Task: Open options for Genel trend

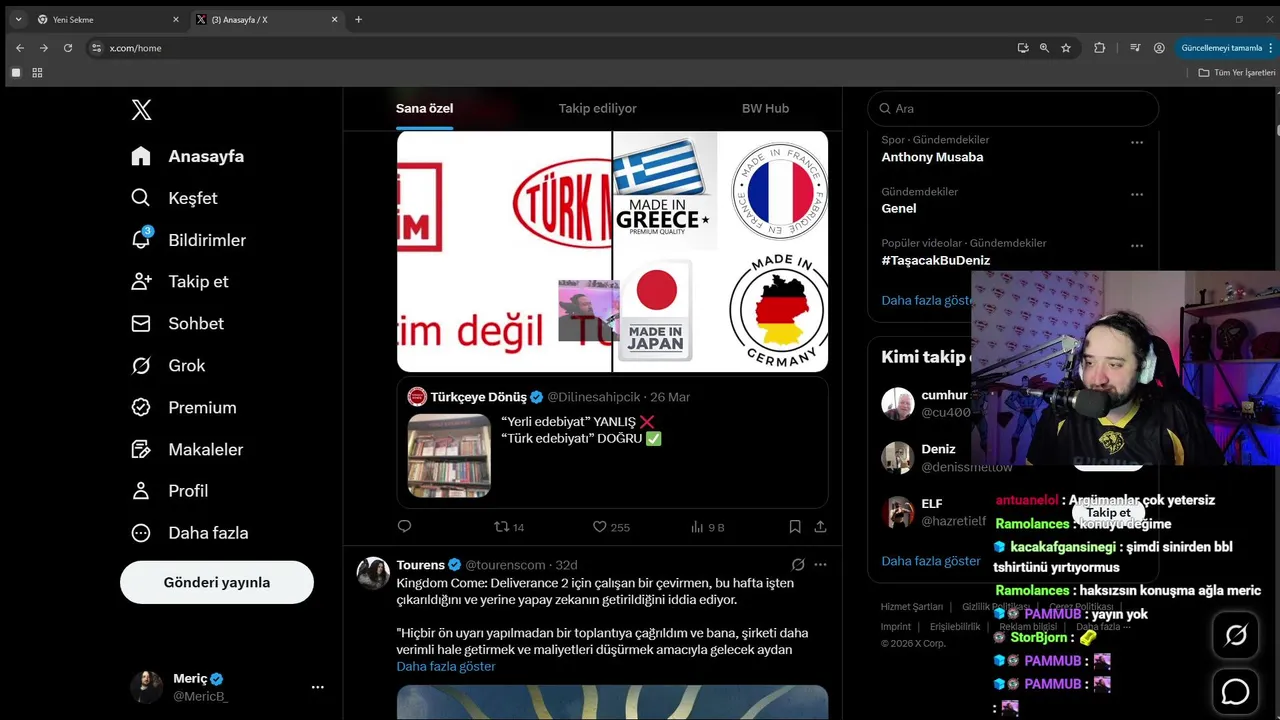Action: coord(1137,194)
